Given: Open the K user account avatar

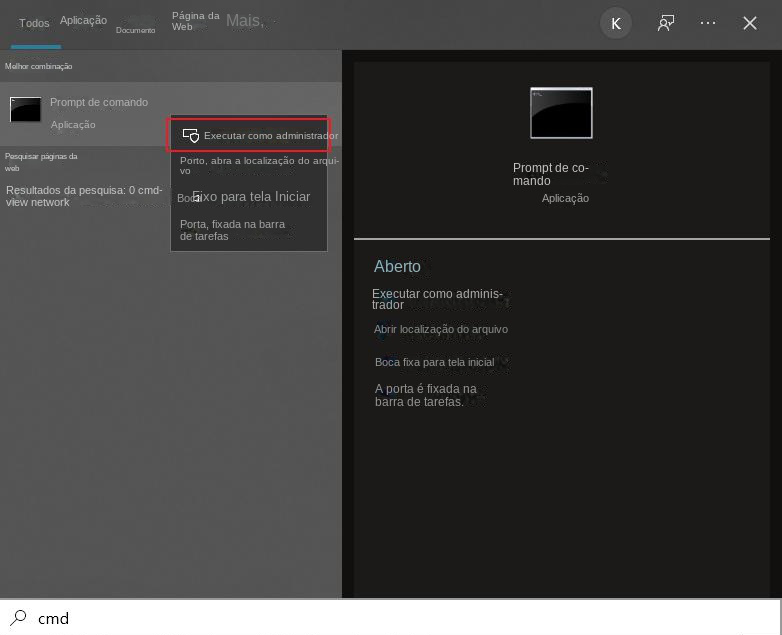Looking at the screenshot, I should click(616, 23).
